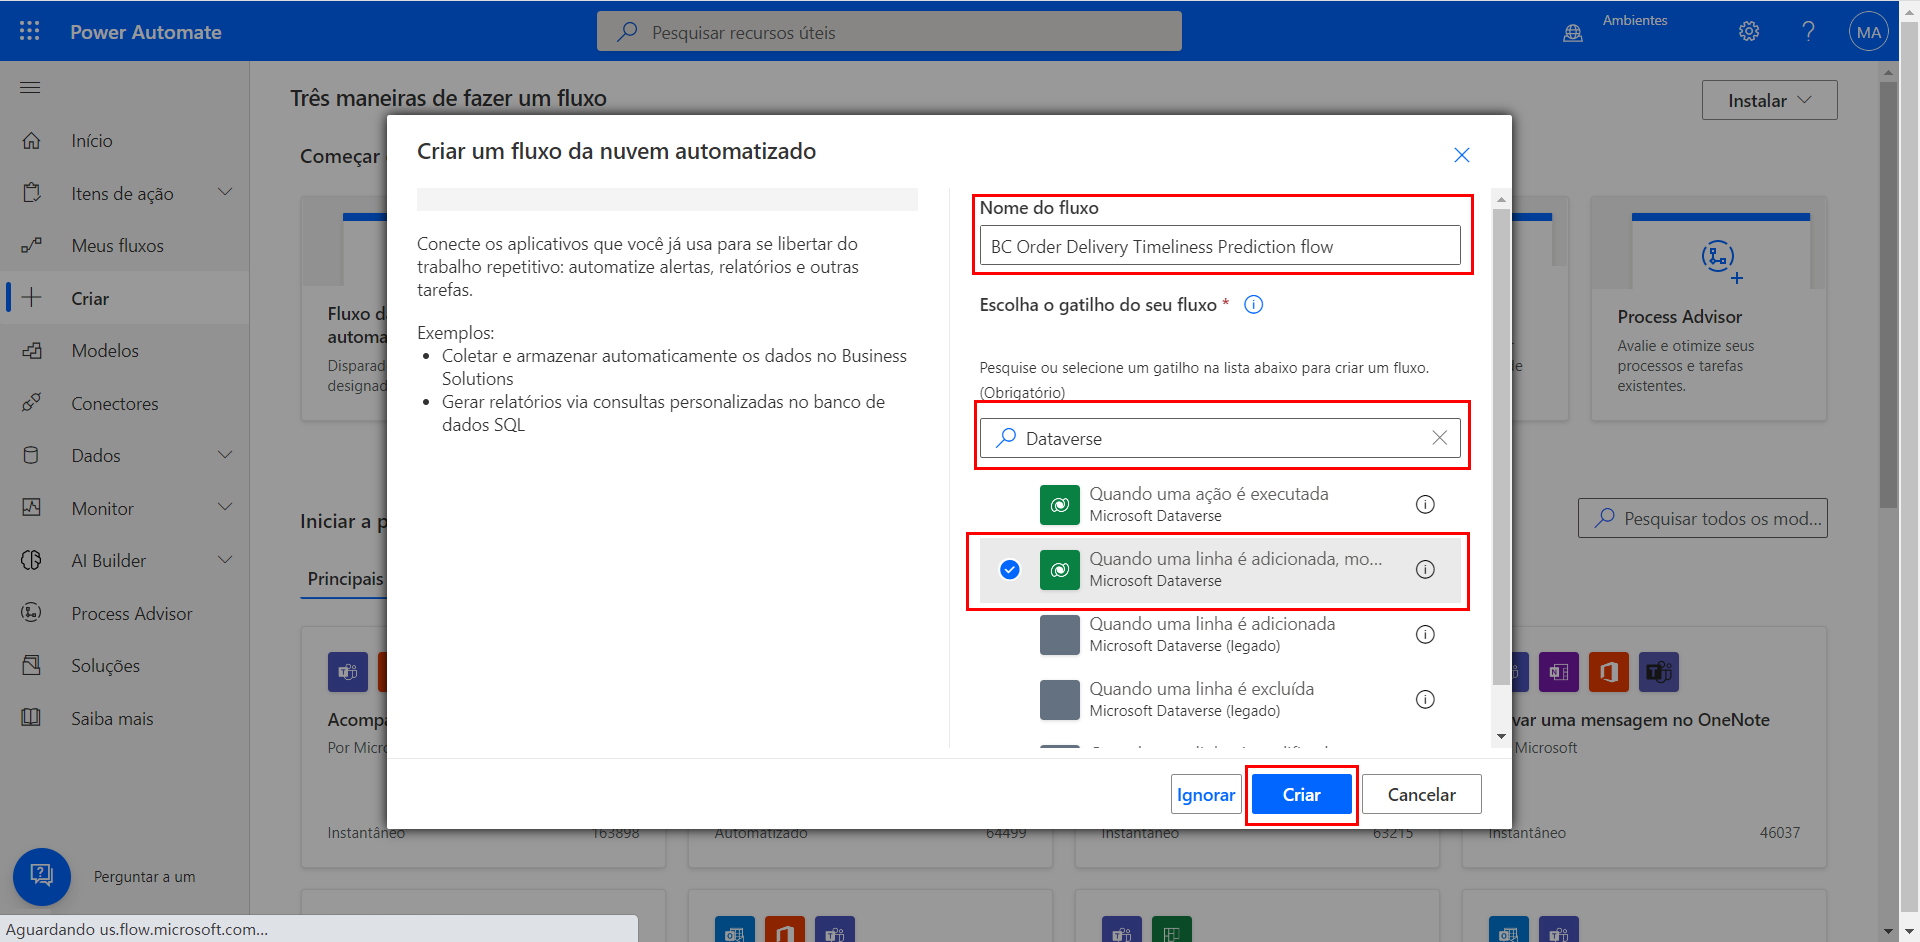Show info for legacy 'Quando uma linha é adicionada'
Viewport: 1920px width, 942px height.
(x=1425, y=635)
